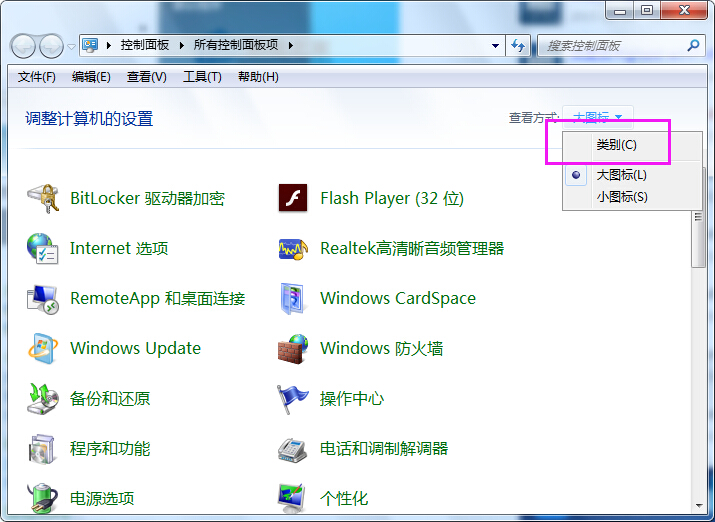Expand the address bar history dropdown

495,46
